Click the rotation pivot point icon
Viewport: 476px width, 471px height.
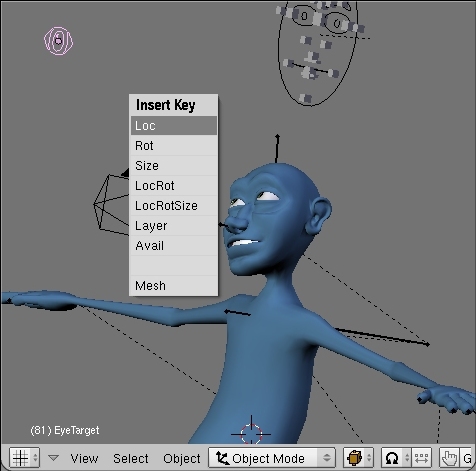coord(392,458)
